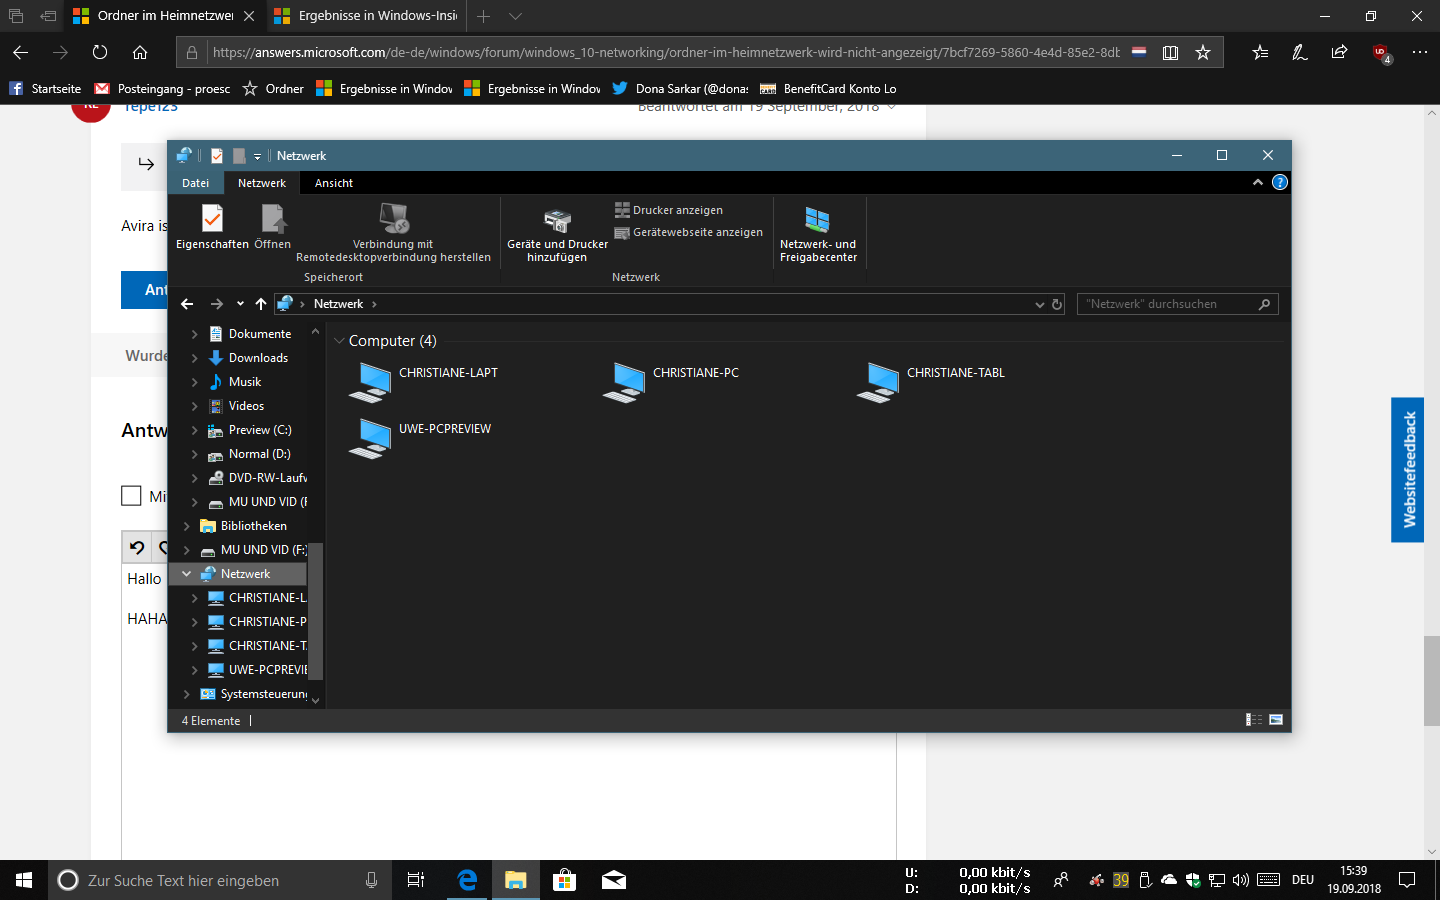Open Explorer help question mark
The image size is (1440, 900).
[1279, 183]
